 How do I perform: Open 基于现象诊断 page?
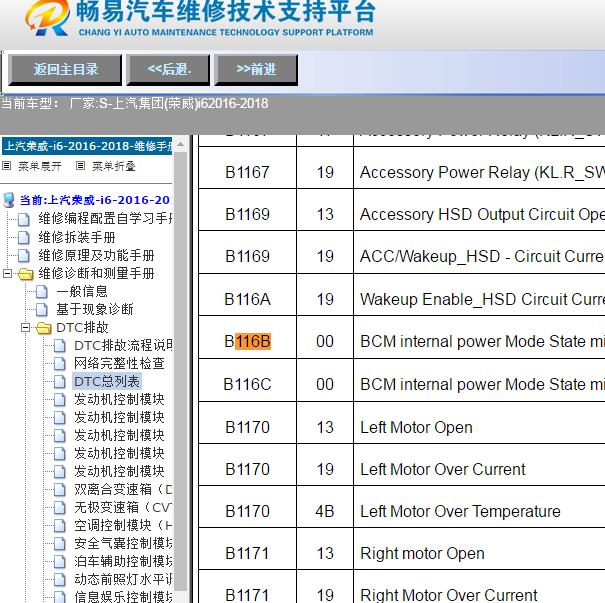pos(95,309)
